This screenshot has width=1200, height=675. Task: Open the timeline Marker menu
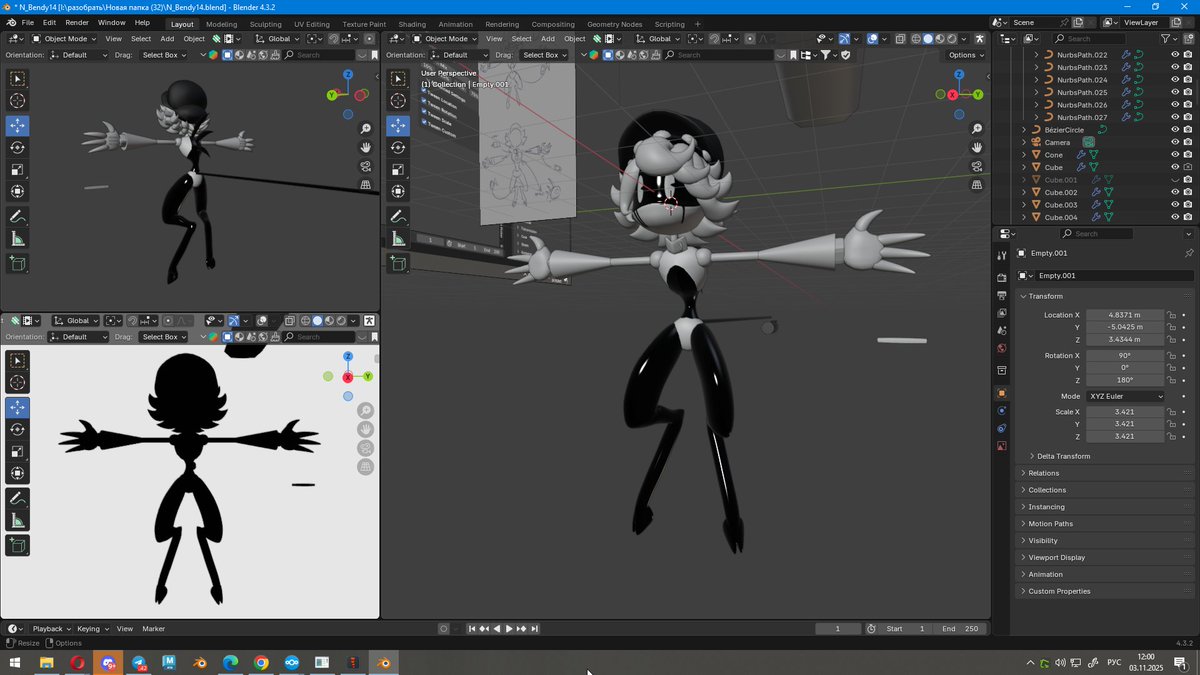tap(153, 629)
